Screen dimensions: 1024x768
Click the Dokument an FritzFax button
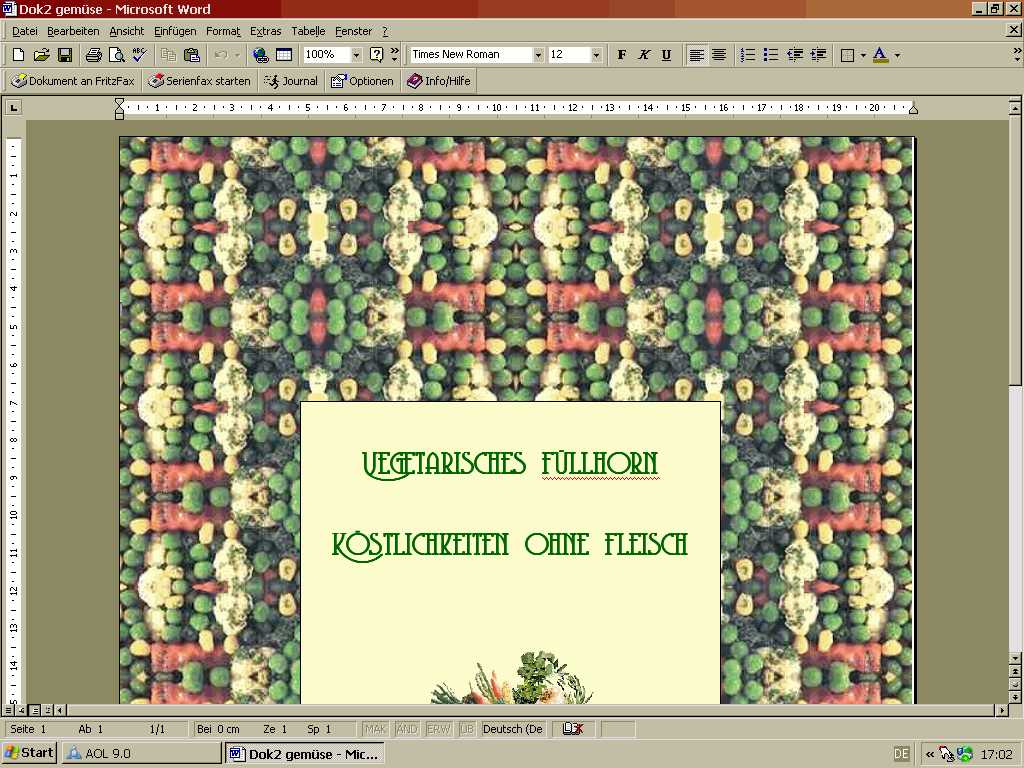73,81
